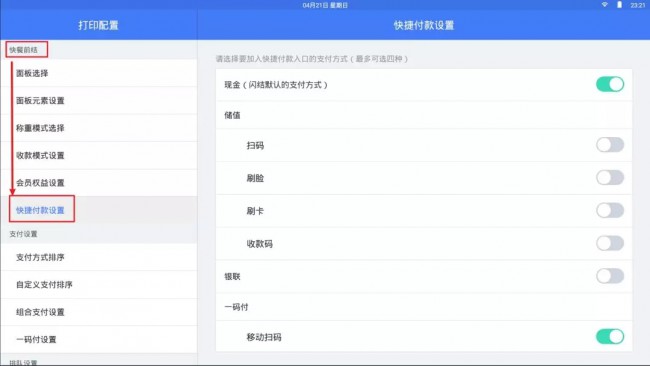Click the 打印配置 header title

click(x=98, y=25)
